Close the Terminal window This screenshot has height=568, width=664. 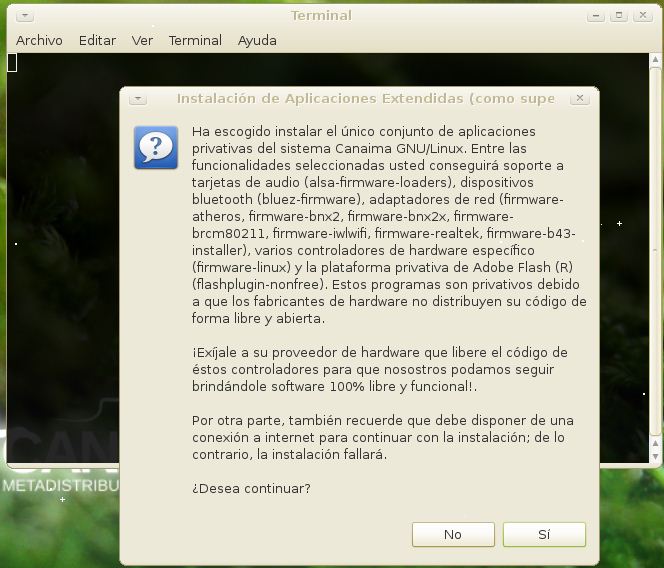642,16
